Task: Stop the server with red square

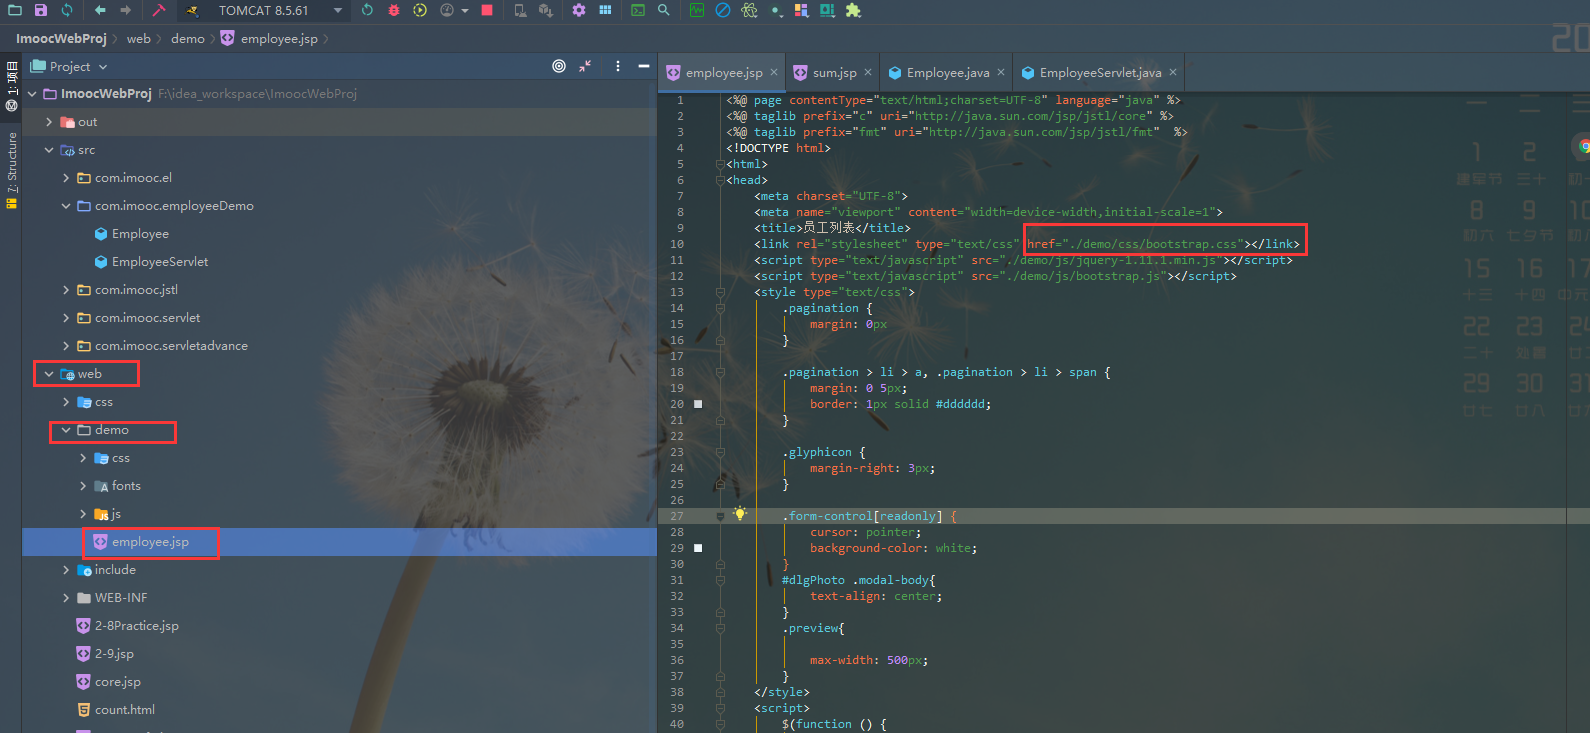Action: pos(487,10)
